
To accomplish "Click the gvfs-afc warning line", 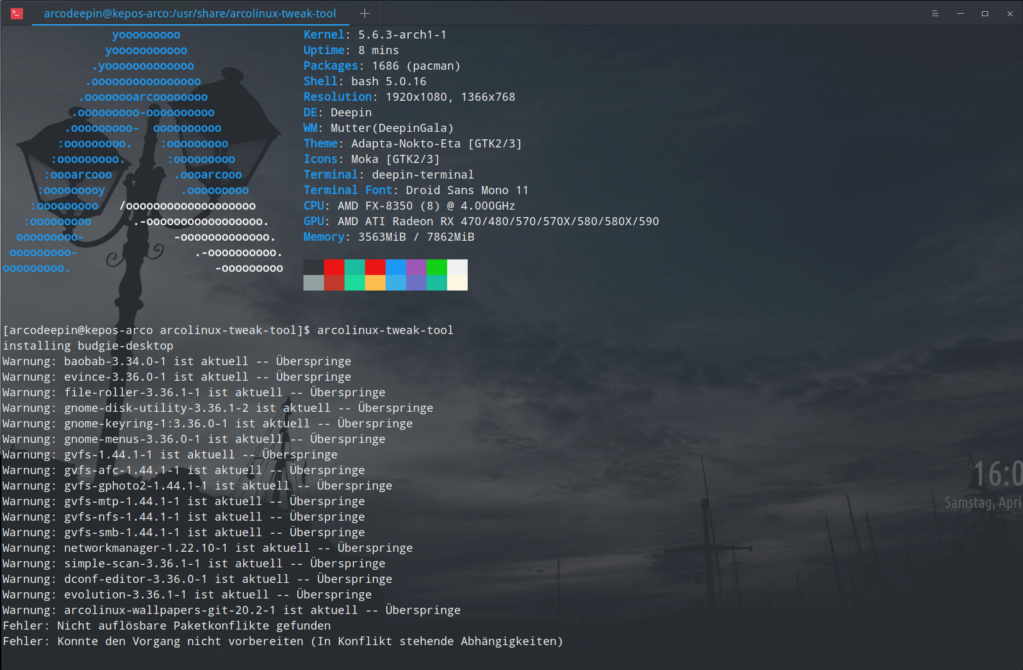I will click(x=184, y=470).
